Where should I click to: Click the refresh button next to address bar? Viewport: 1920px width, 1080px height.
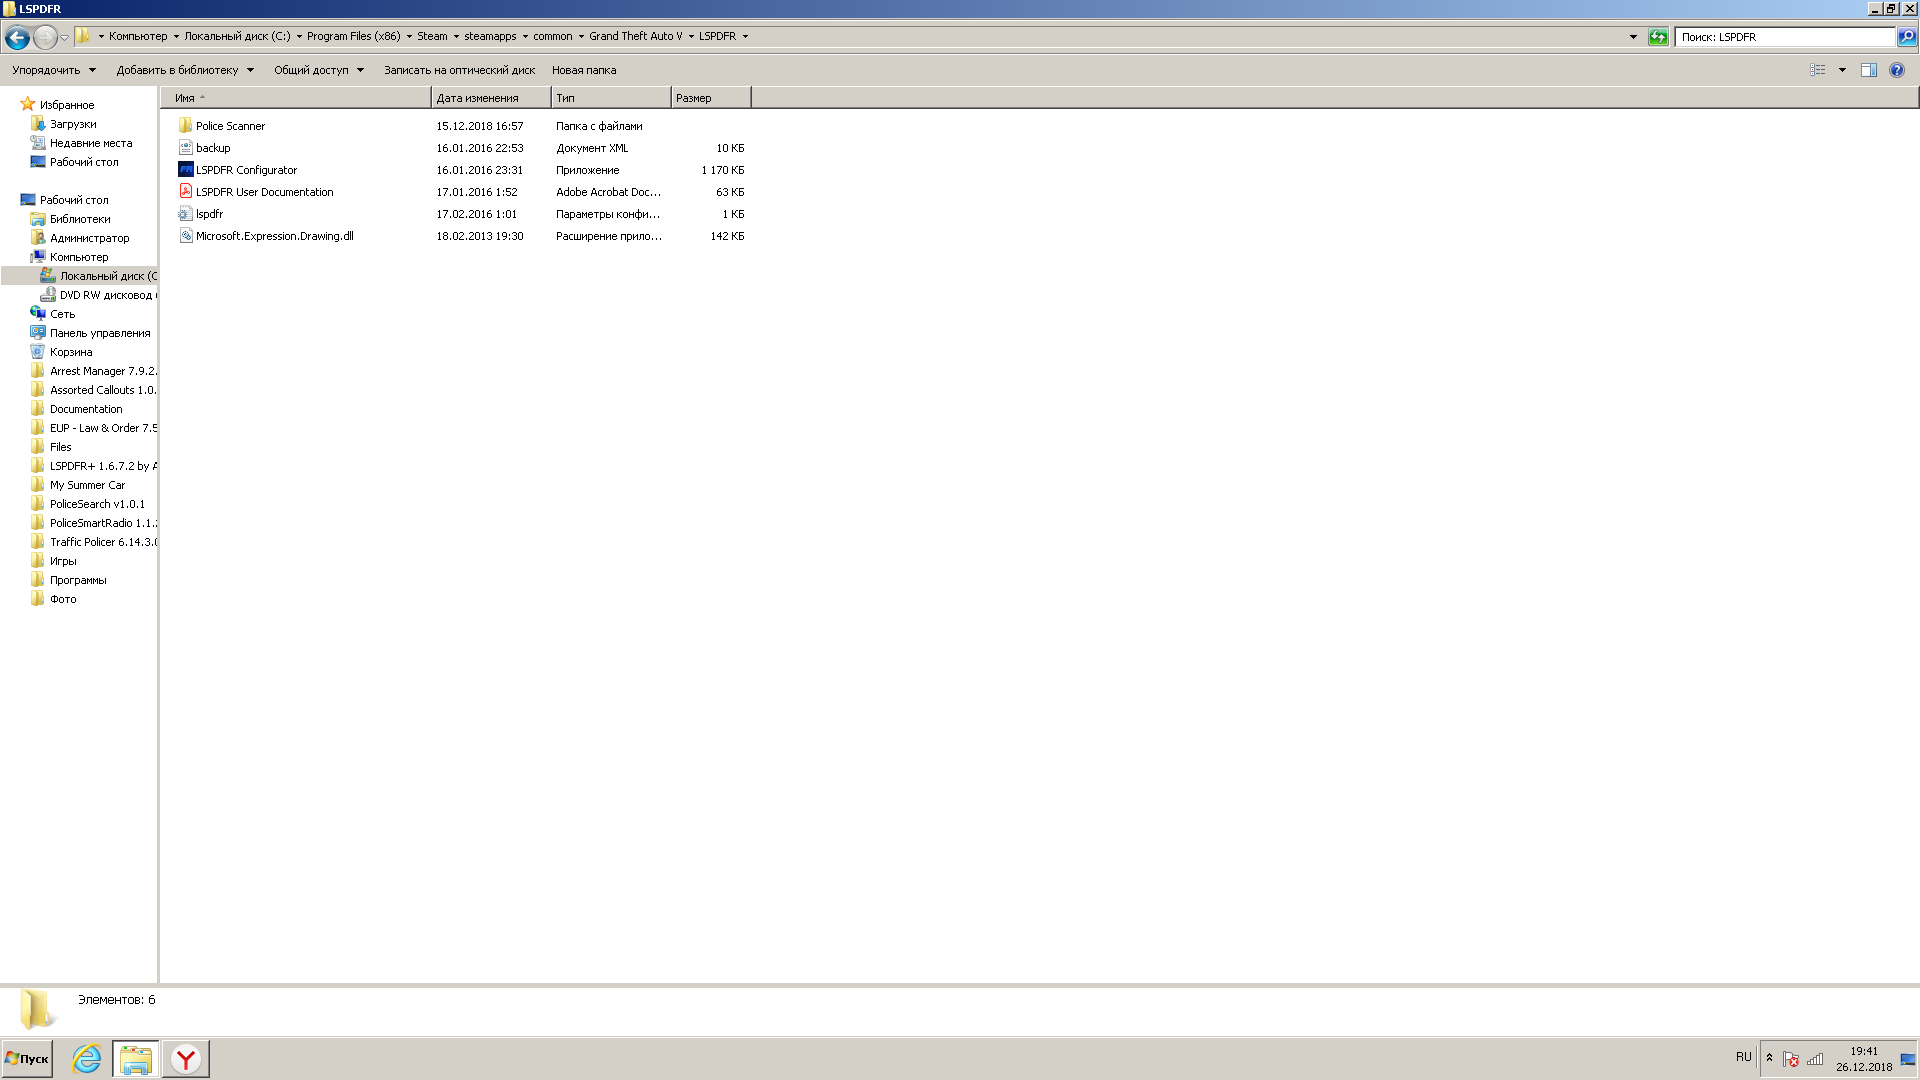pyautogui.click(x=1658, y=37)
